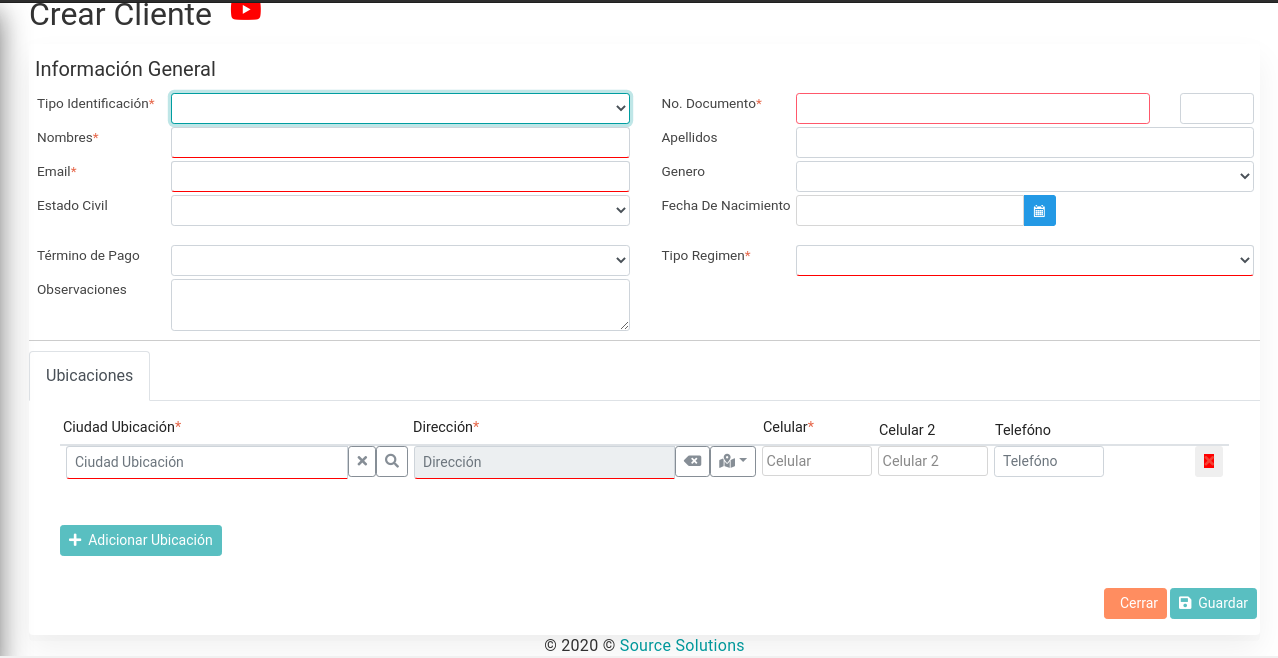Open the Fecha De Nacimiento calendar picker

pos(1040,211)
